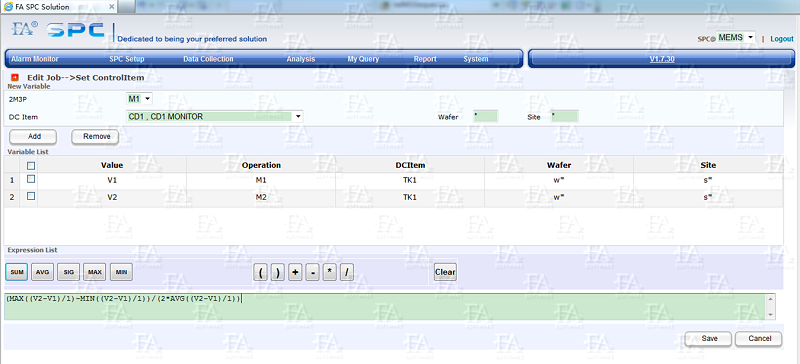
Task: Insert an open parenthesis
Action: point(261,273)
